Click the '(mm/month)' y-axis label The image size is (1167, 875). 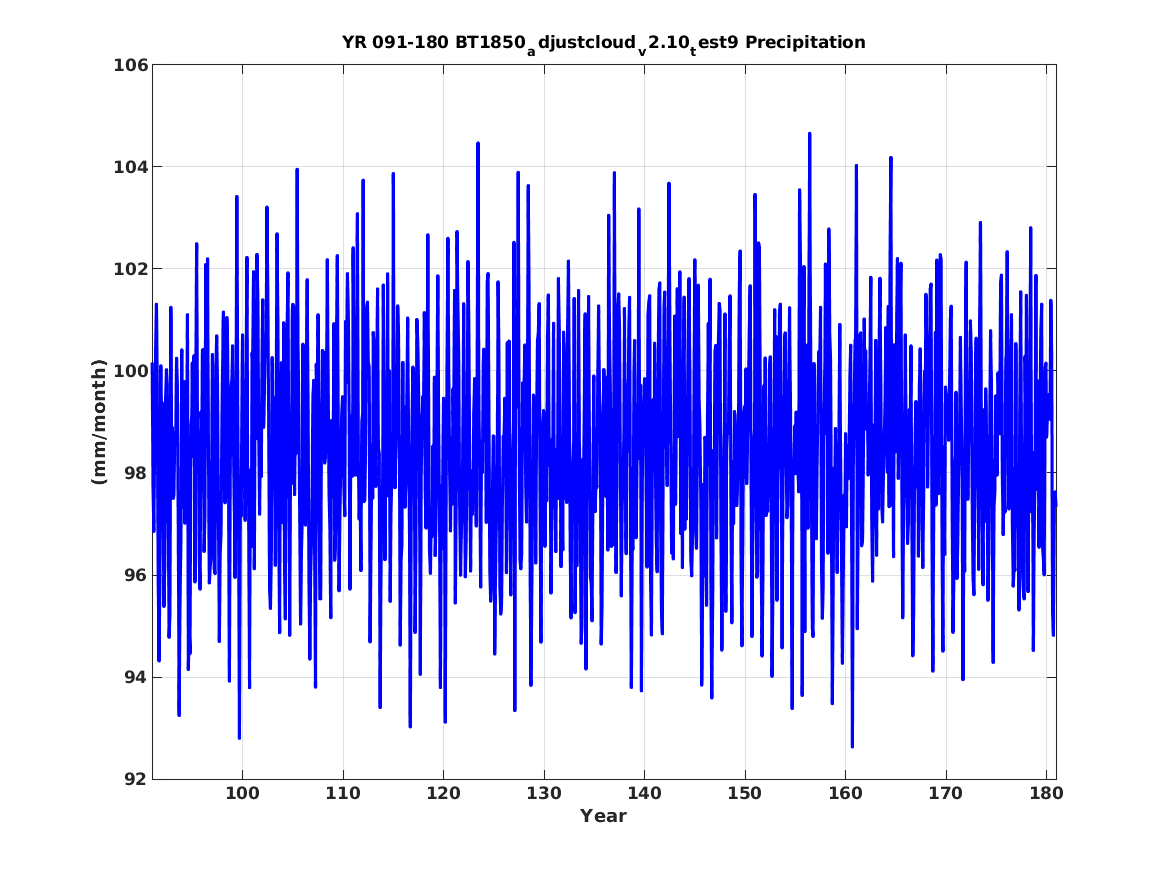pos(99,422)
